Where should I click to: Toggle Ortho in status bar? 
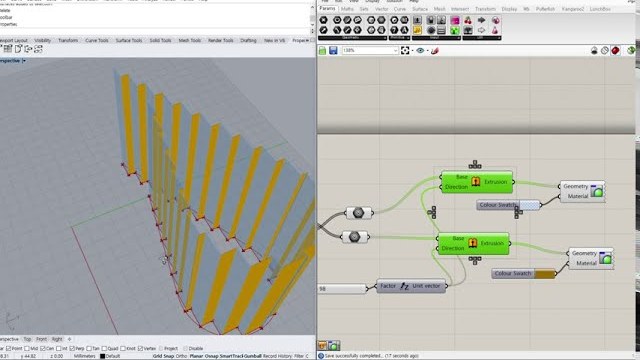pos(181,356)
